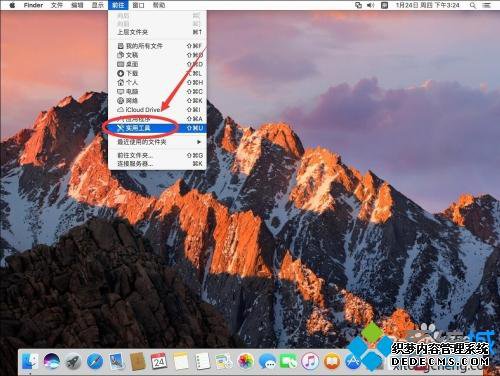The height and width of the screenshot is (376, 500).
Task: Open the Maps icon in Dock
Action: (x=224, y=361)
